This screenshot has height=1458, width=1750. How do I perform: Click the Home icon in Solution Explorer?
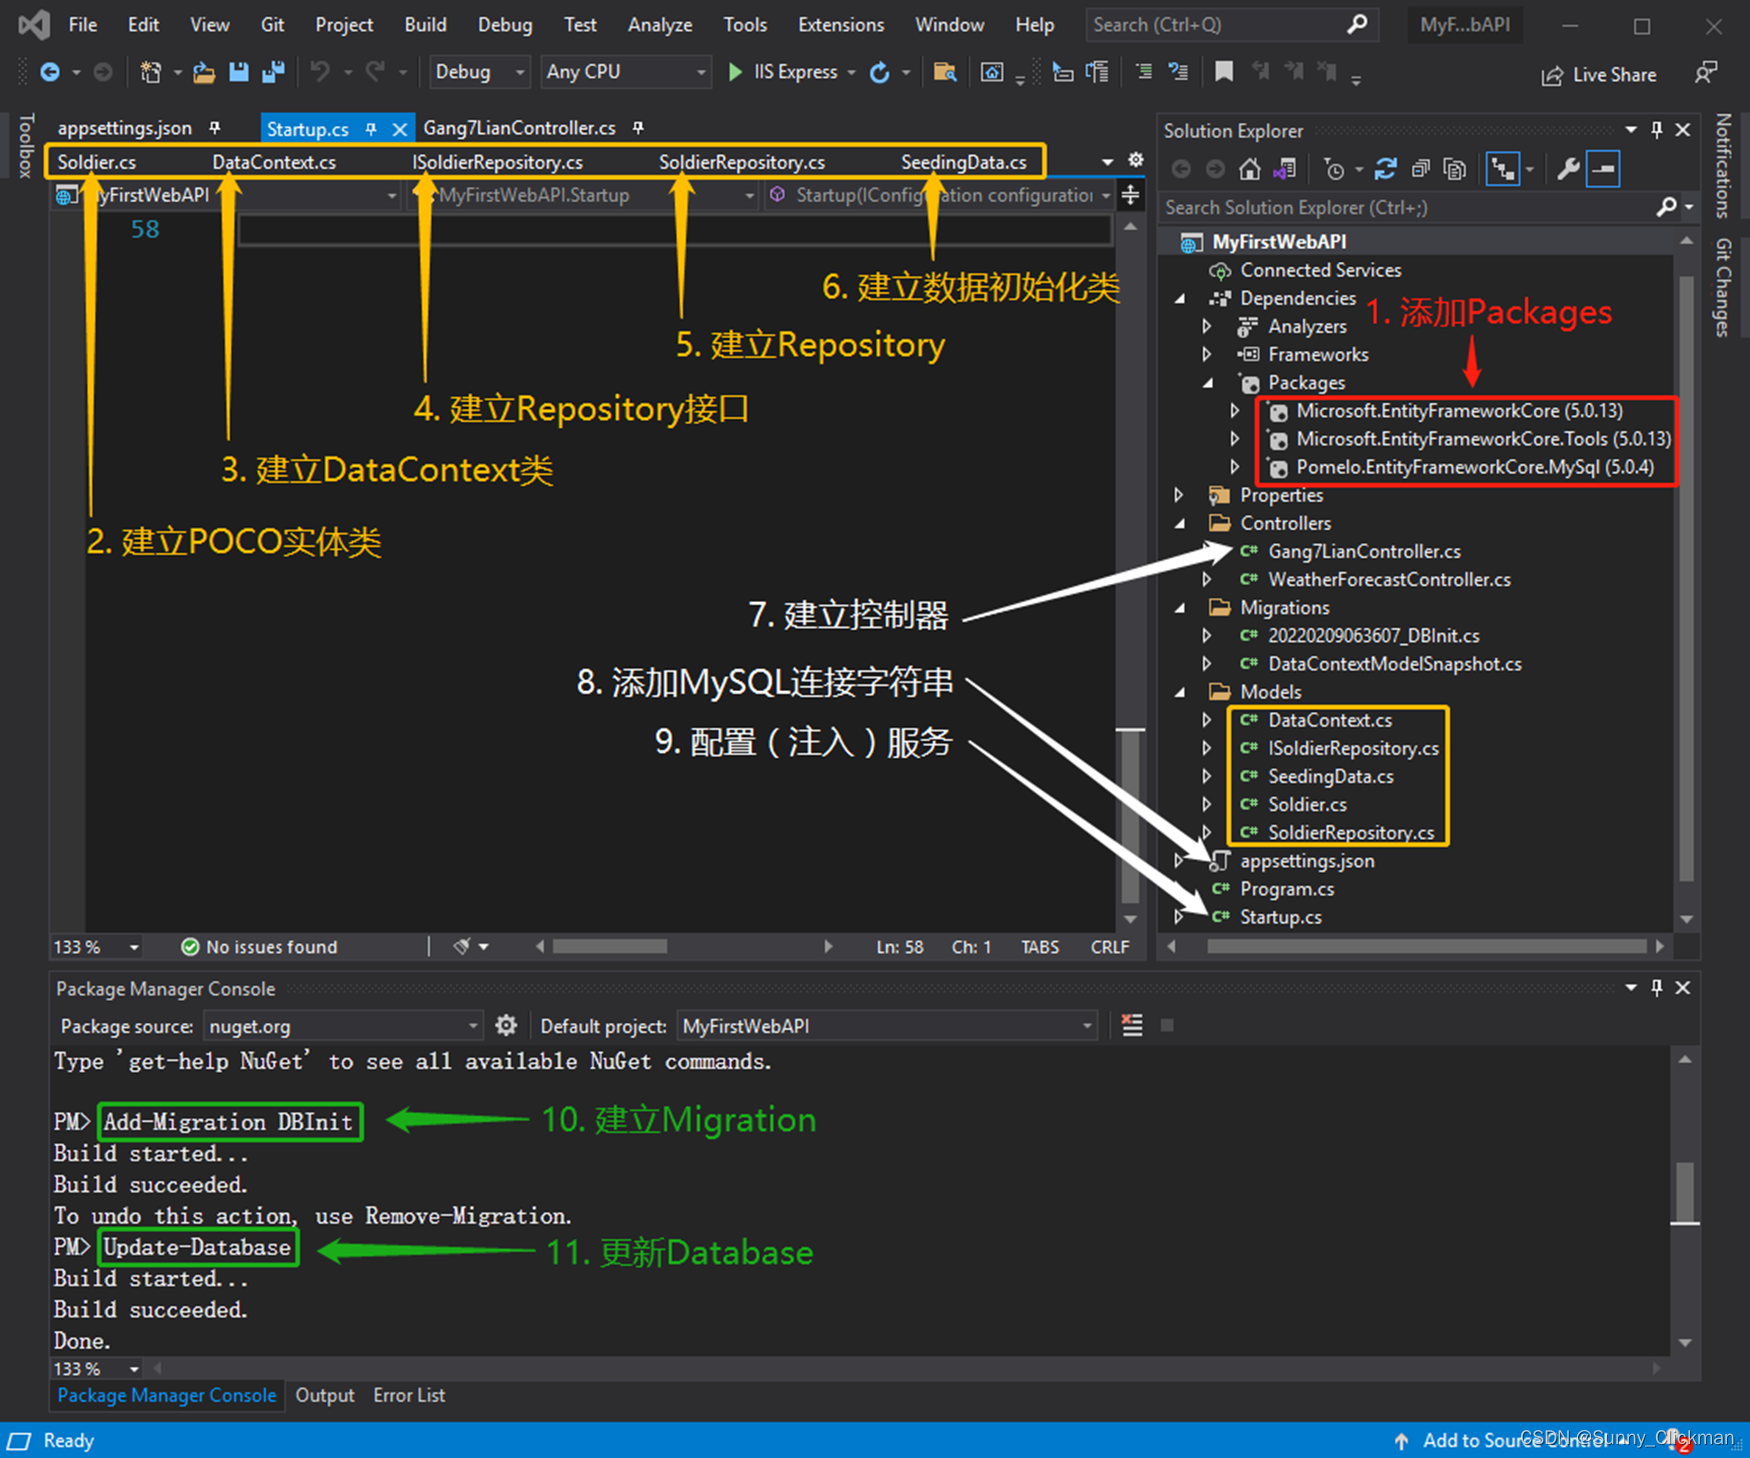coord(1249,169)
